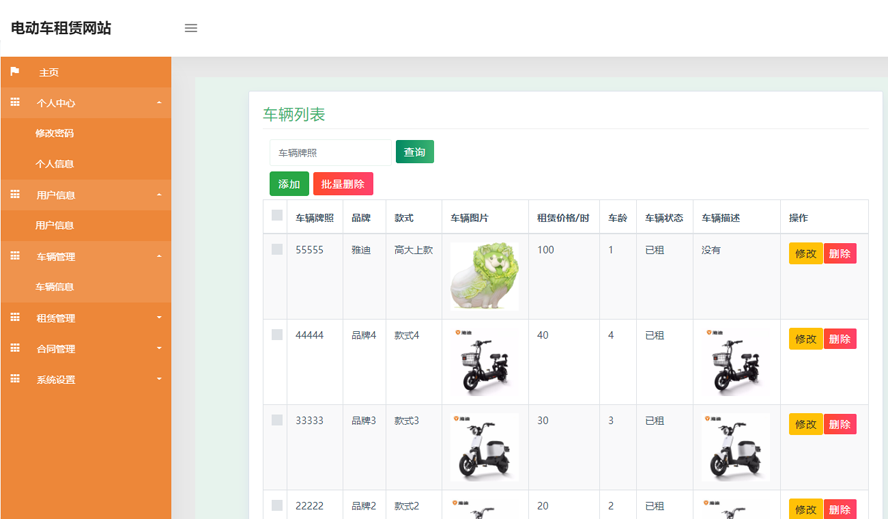Focus the 车辆牌照 search input field
Image resolution: width=888 pixels, height=519 pixels.
coord(330,152)
